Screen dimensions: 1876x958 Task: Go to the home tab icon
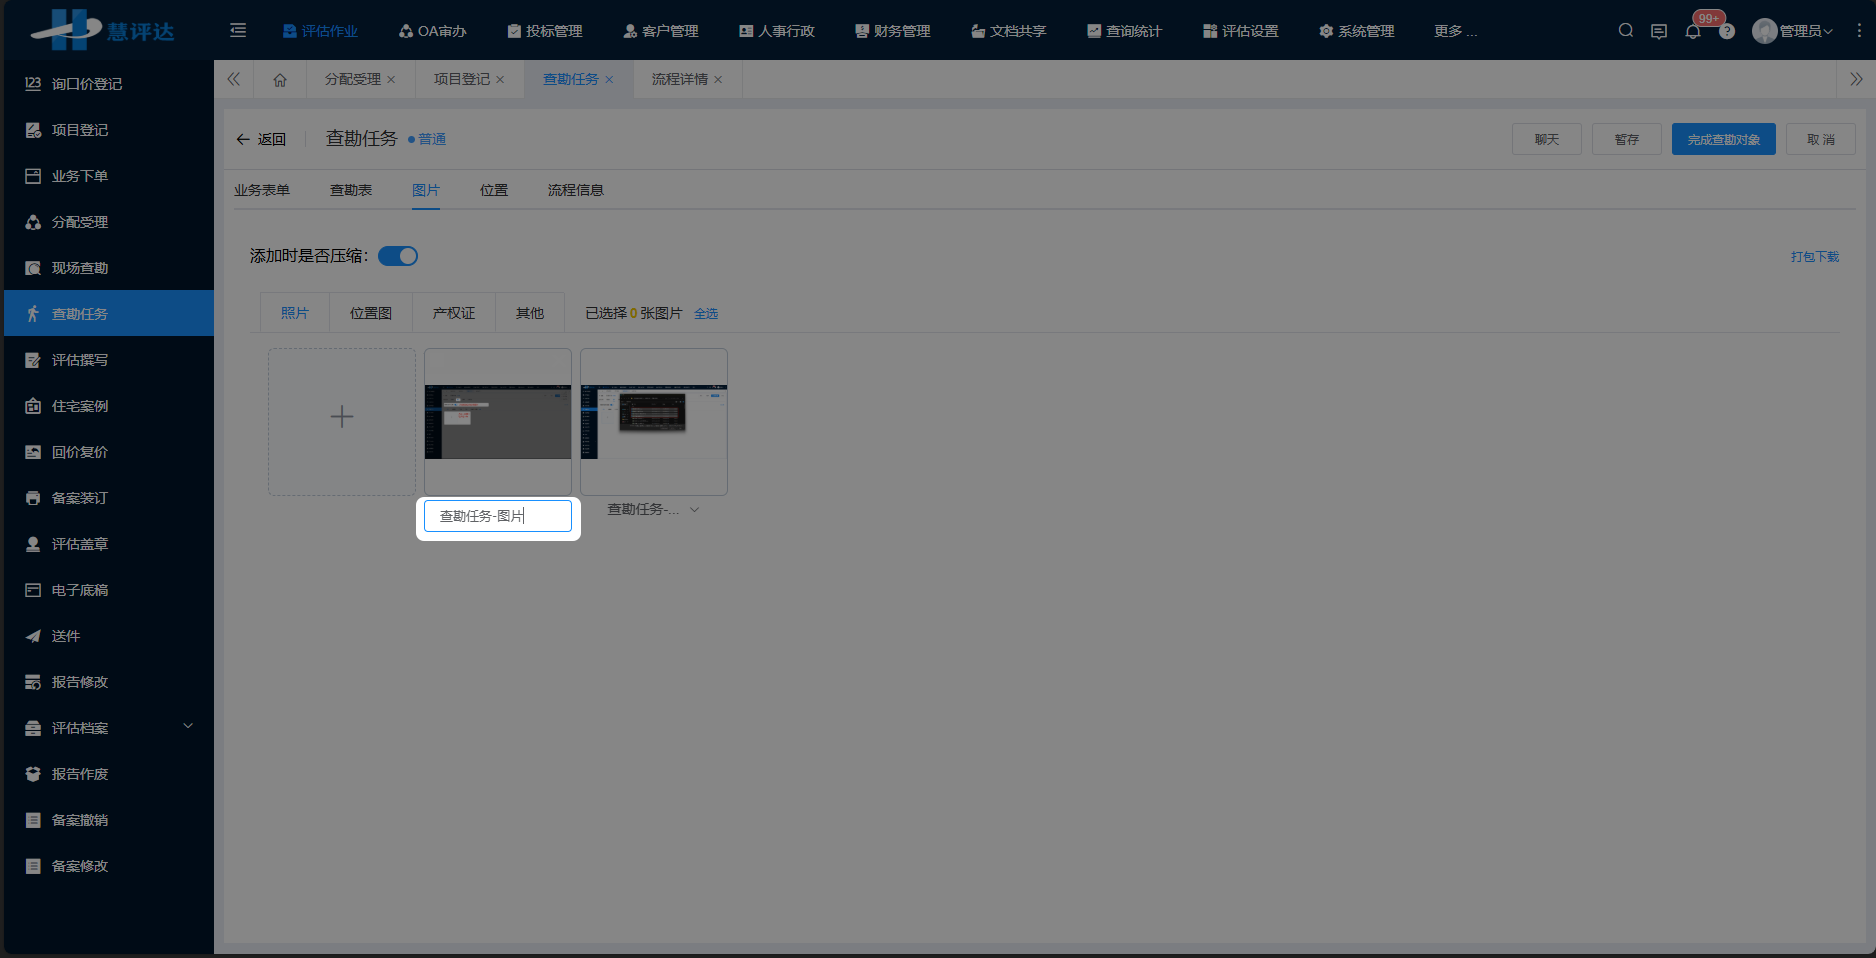tap(280, 80)
